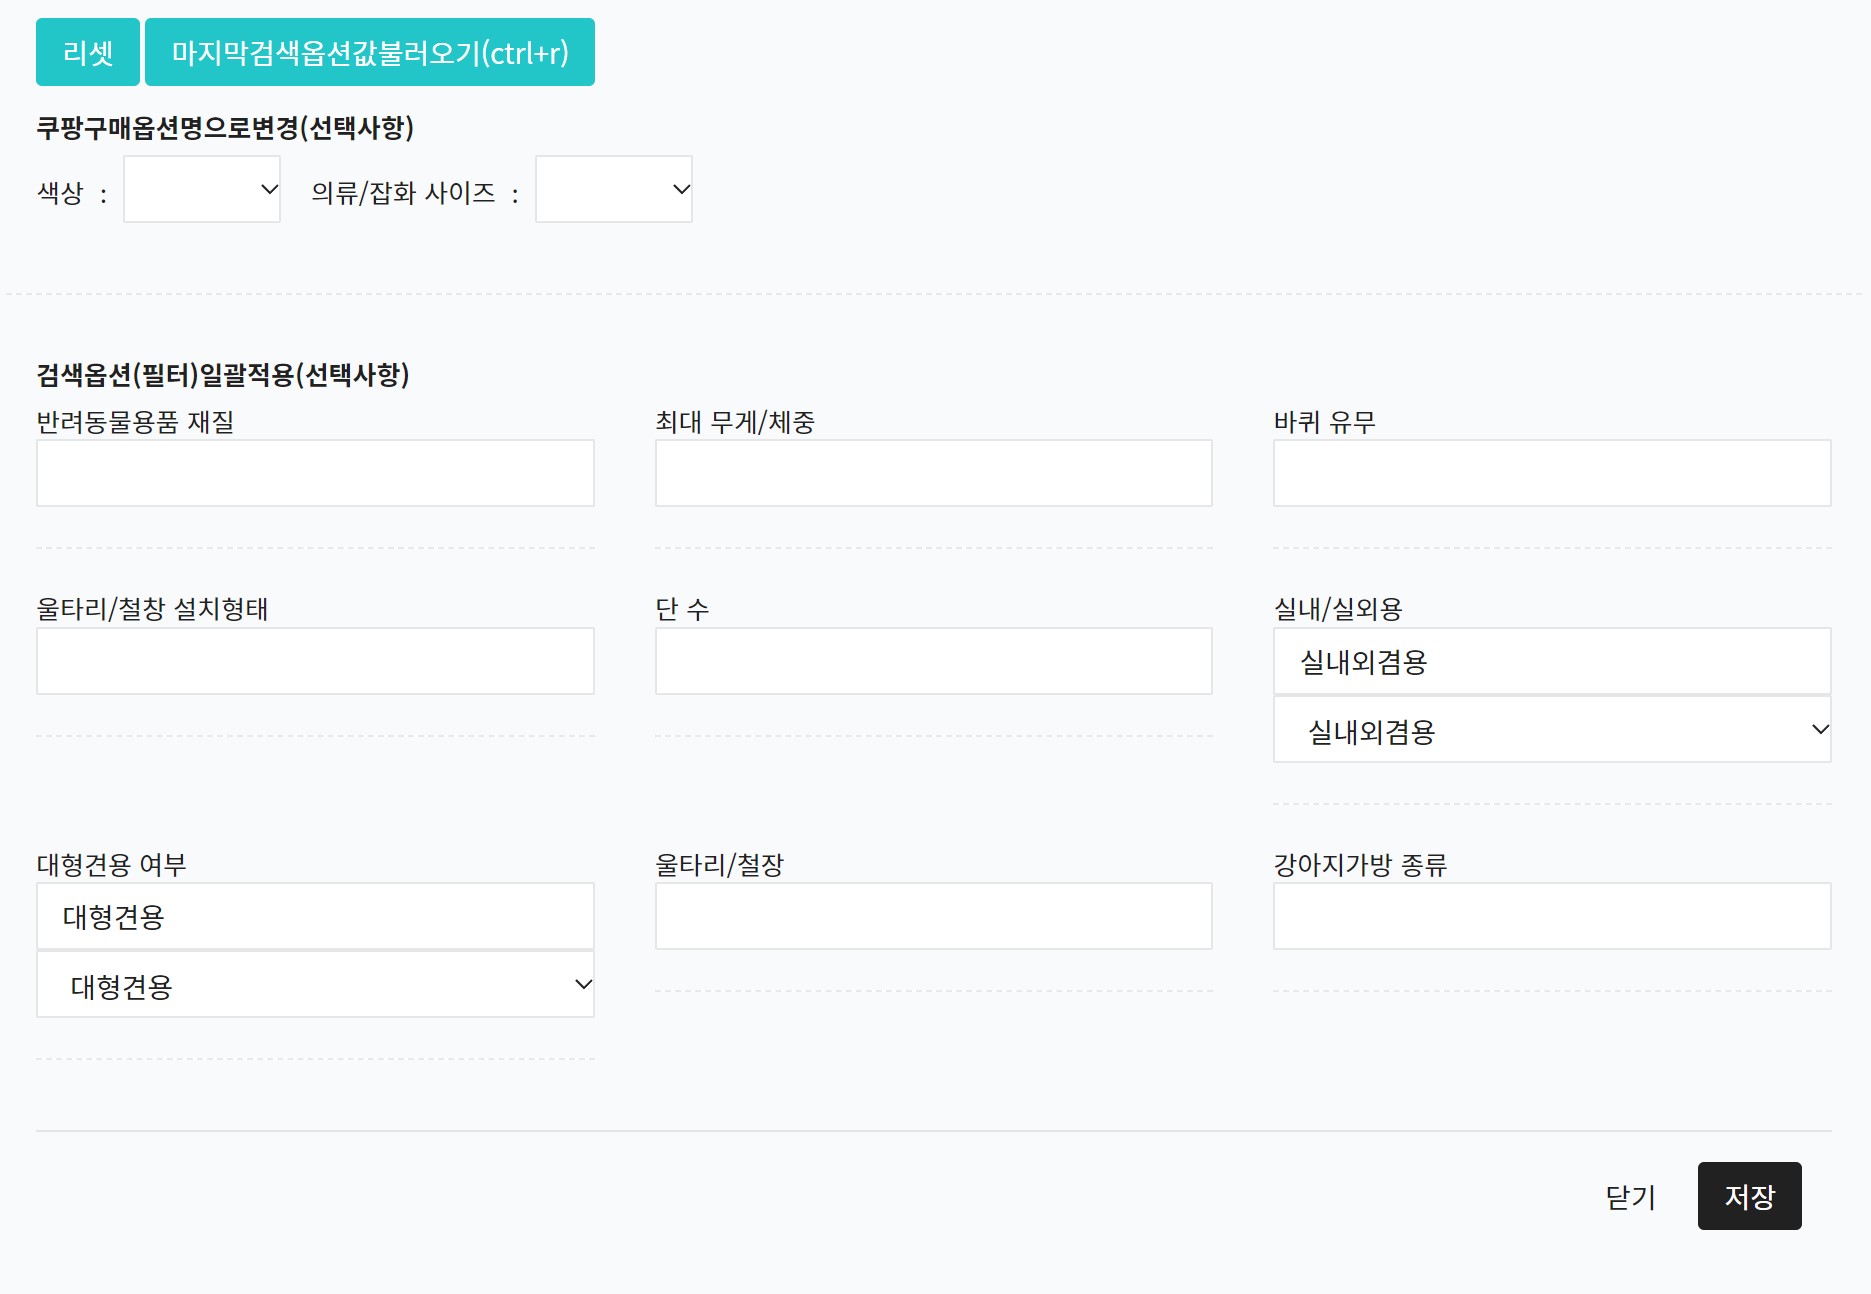Click the 쿠팡구매옵션명으로변경(선택사항) heading
Image resolution: width=1871 pixels, height=1294 pixels.
(x=225, y=128)
